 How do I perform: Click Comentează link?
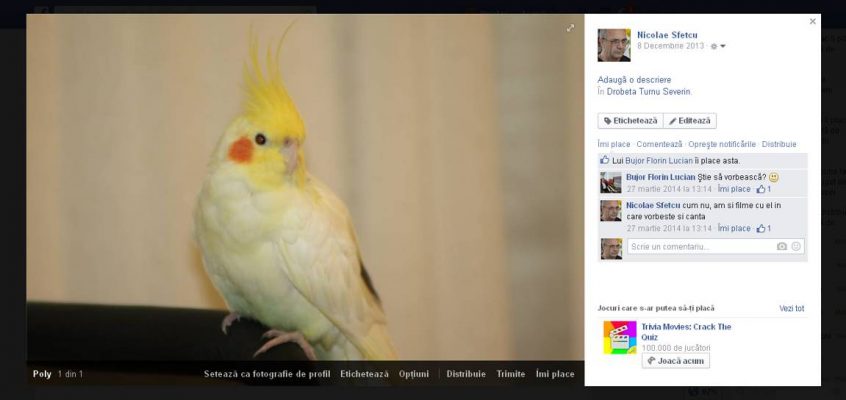coord(659,145)
